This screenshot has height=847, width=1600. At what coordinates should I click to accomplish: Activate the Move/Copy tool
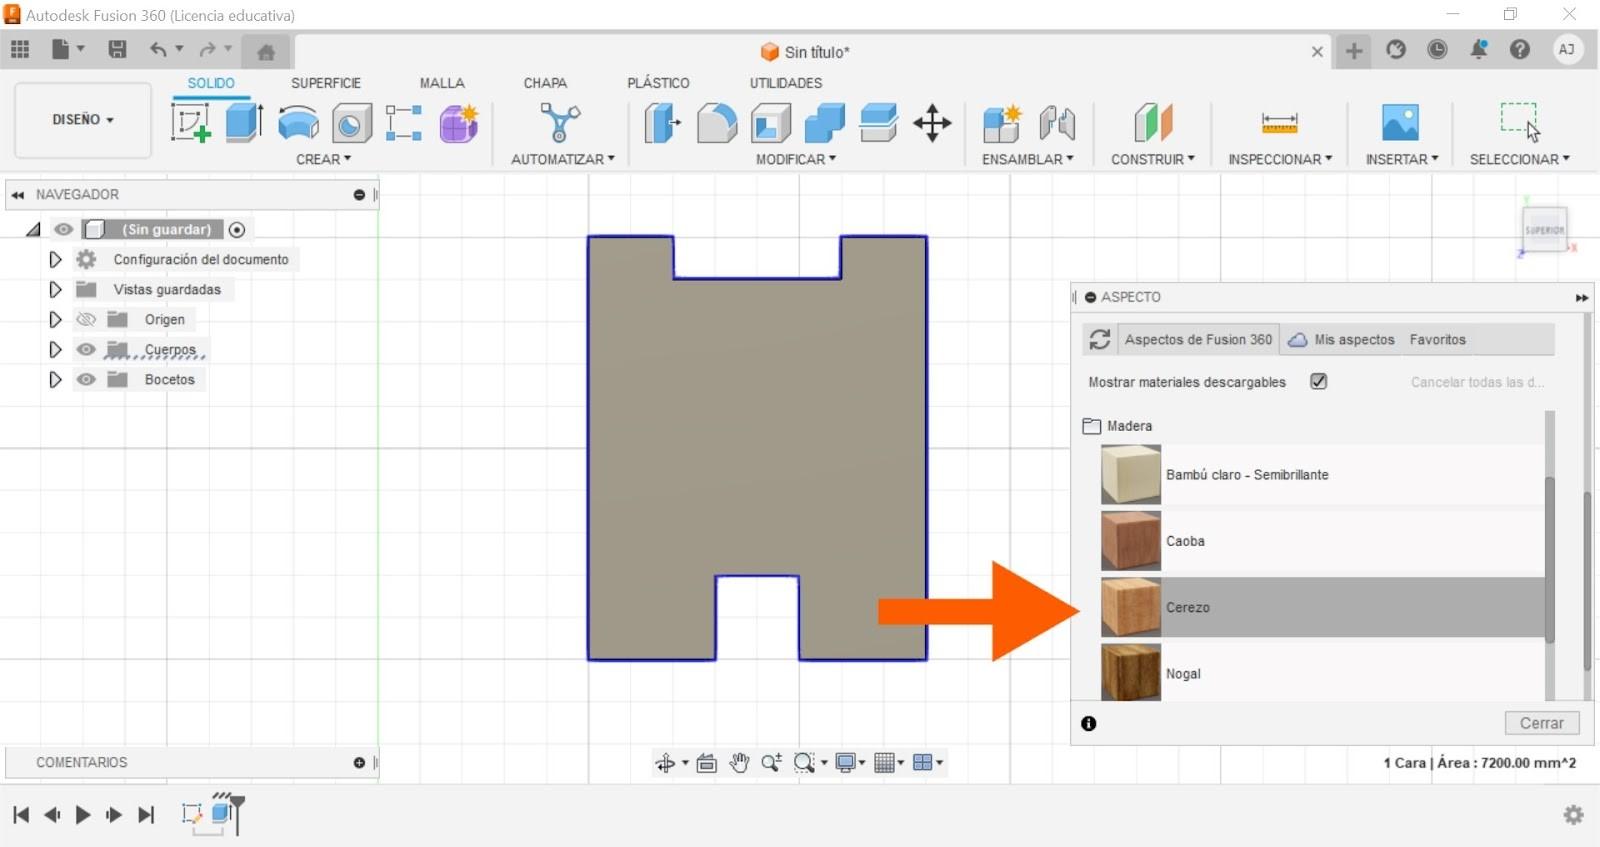click(932, 123)
